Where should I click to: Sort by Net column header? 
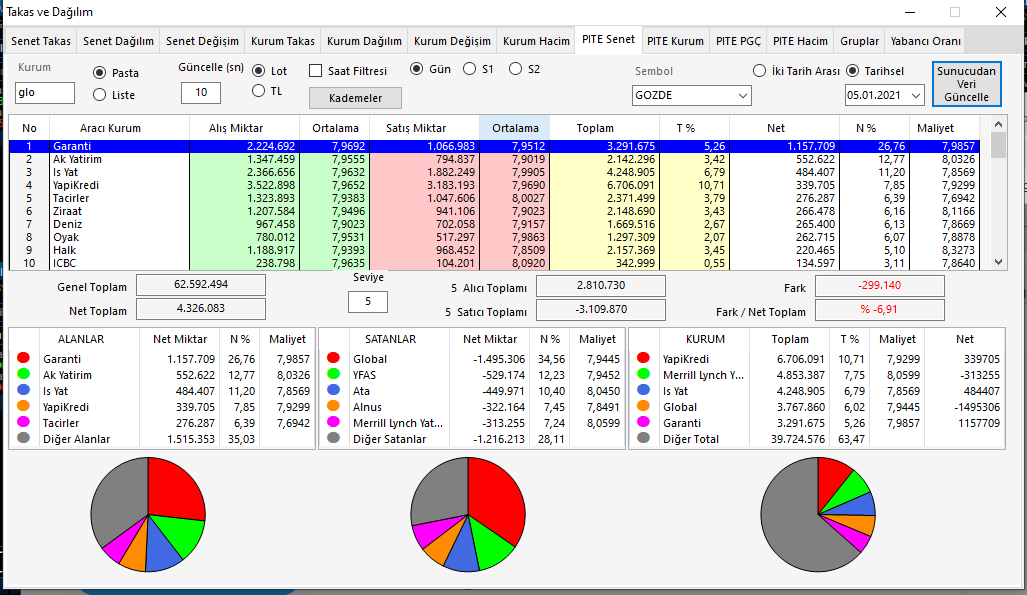(x=784, y=128)
